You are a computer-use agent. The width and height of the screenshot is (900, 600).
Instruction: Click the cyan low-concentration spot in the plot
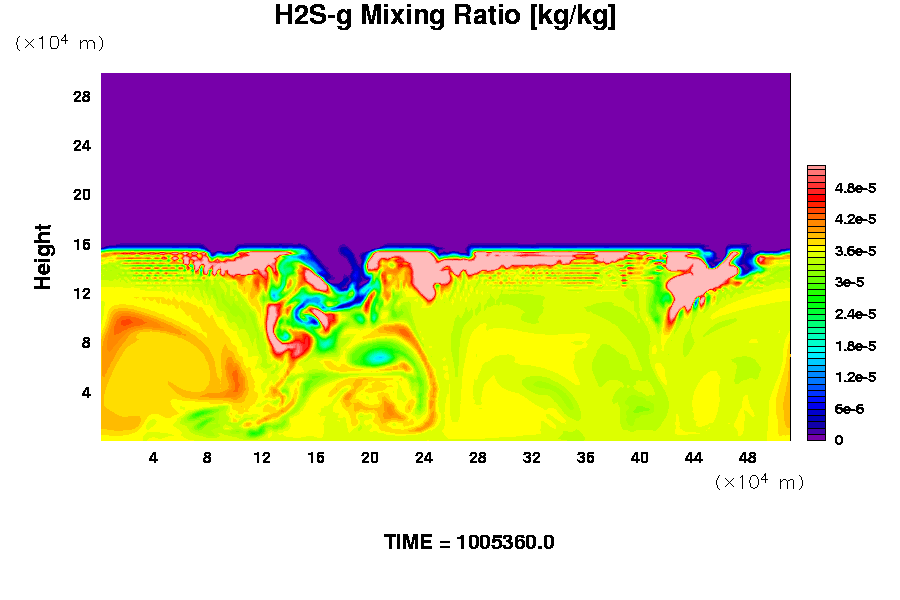377,357
